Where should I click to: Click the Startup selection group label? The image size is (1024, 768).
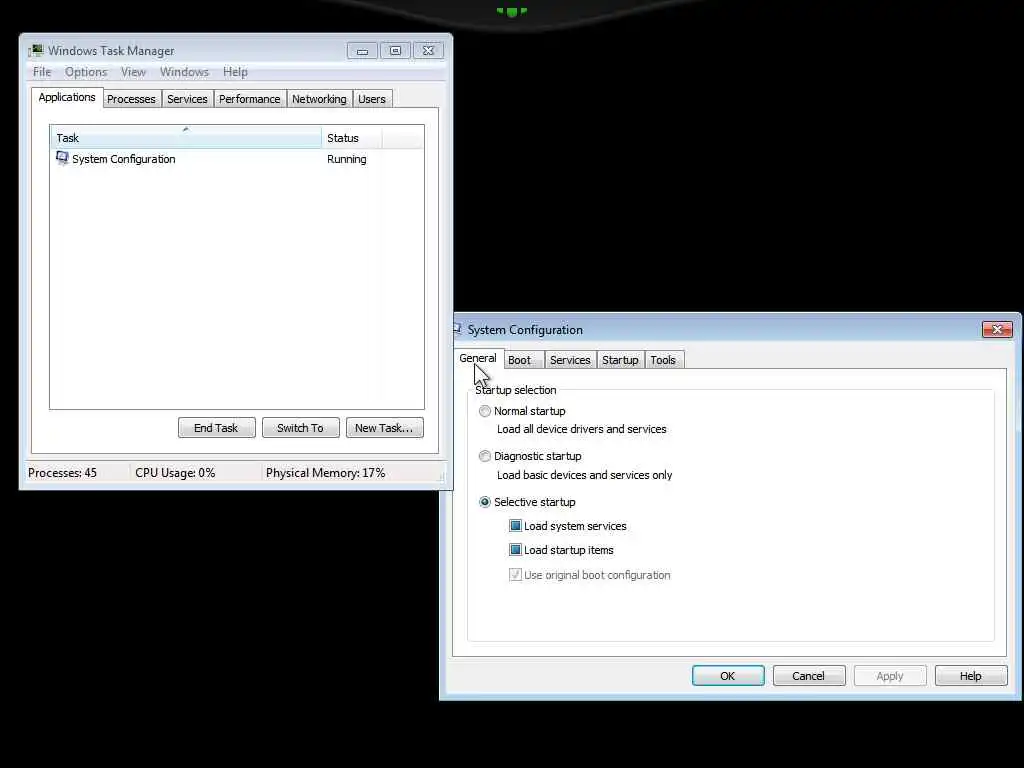(516, 390)
